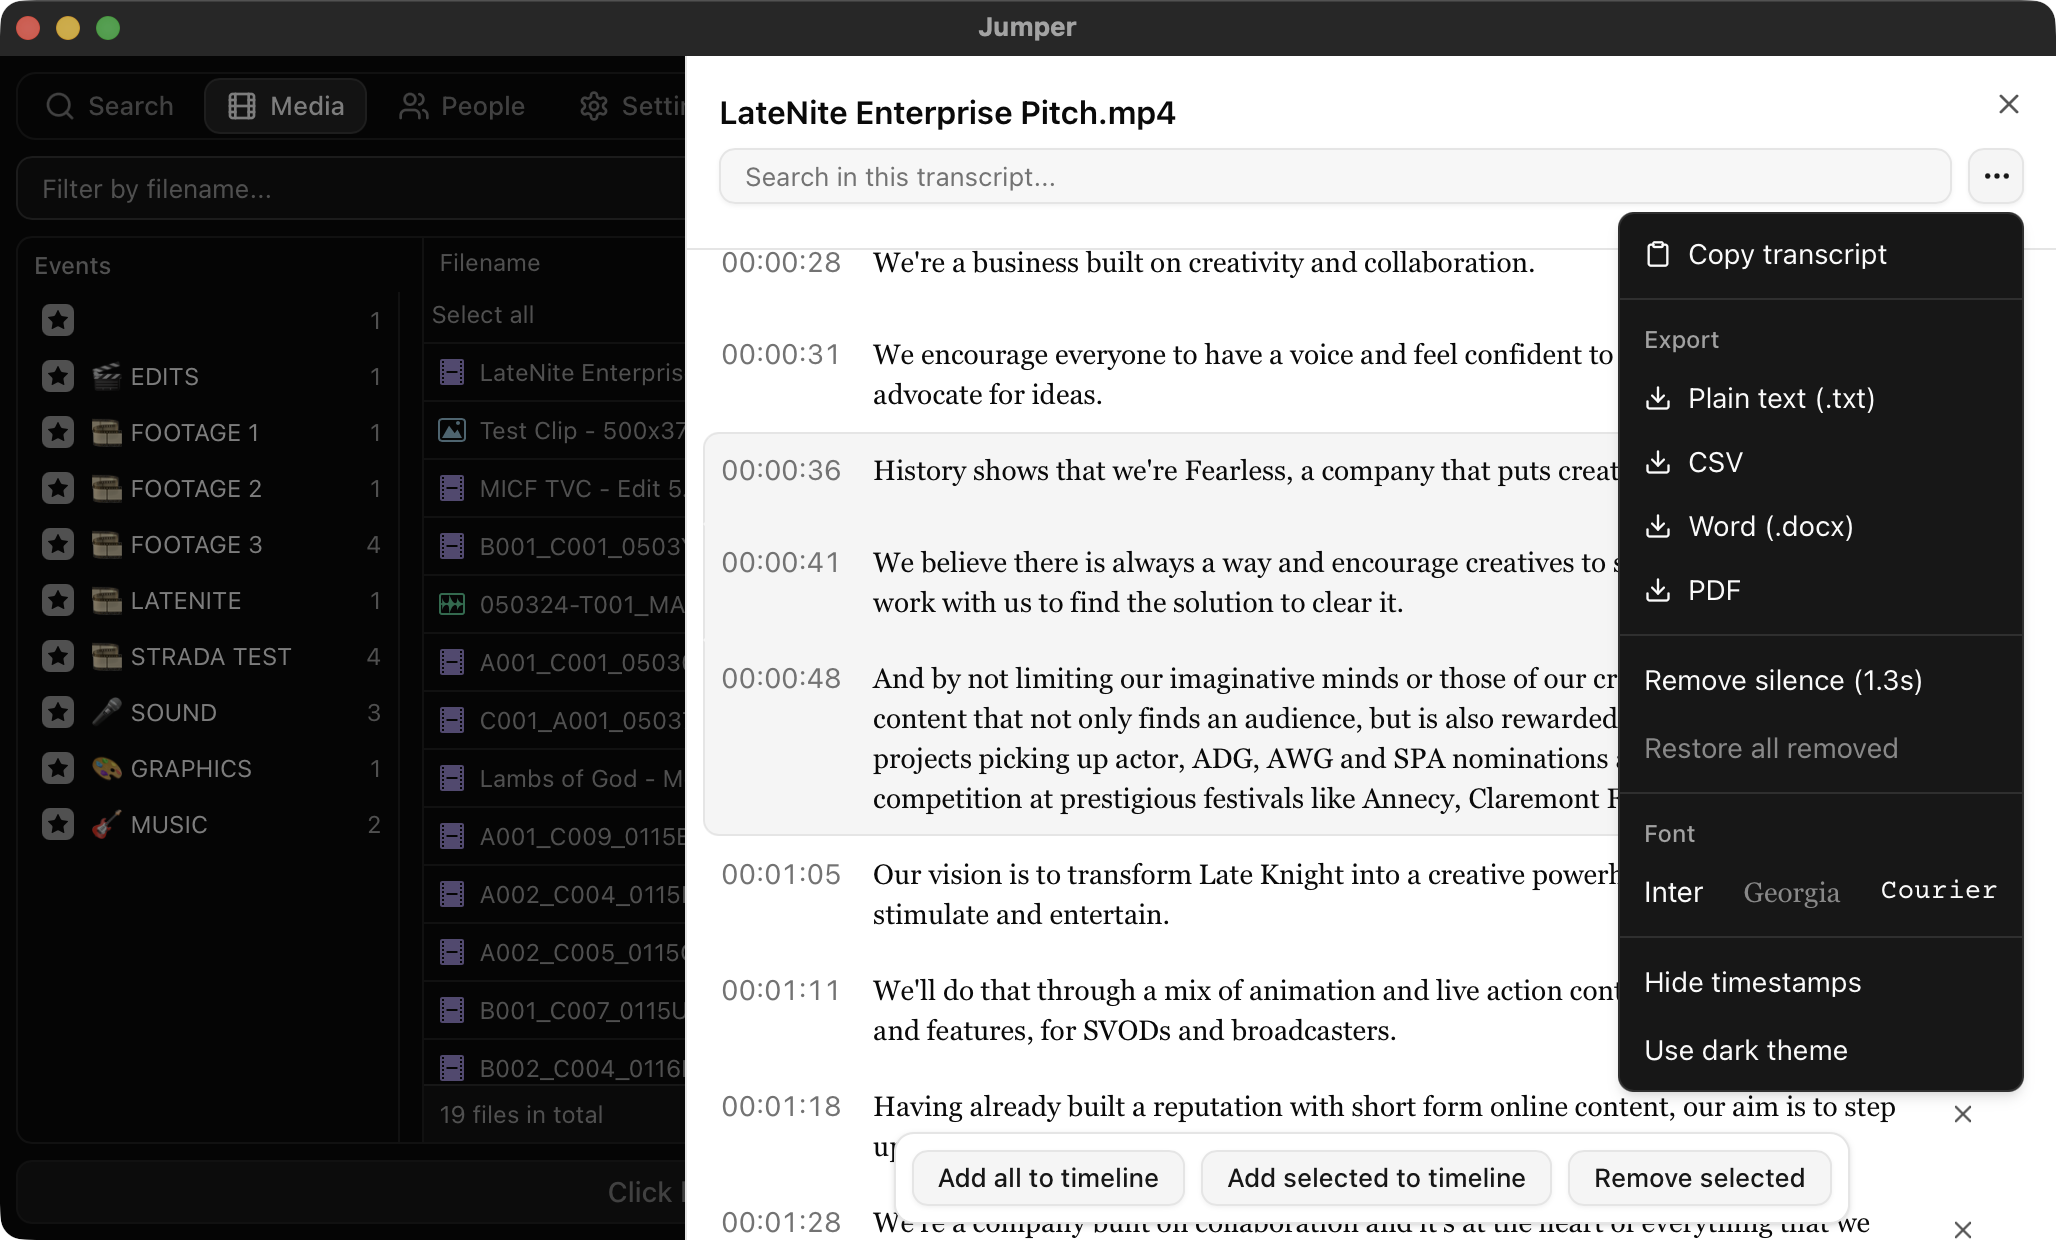The height and width of the screenshot is (1240, 2056).
Task: Select the GRAPHICS event folder
Action: pyautogui.click(x=190, y=768)
